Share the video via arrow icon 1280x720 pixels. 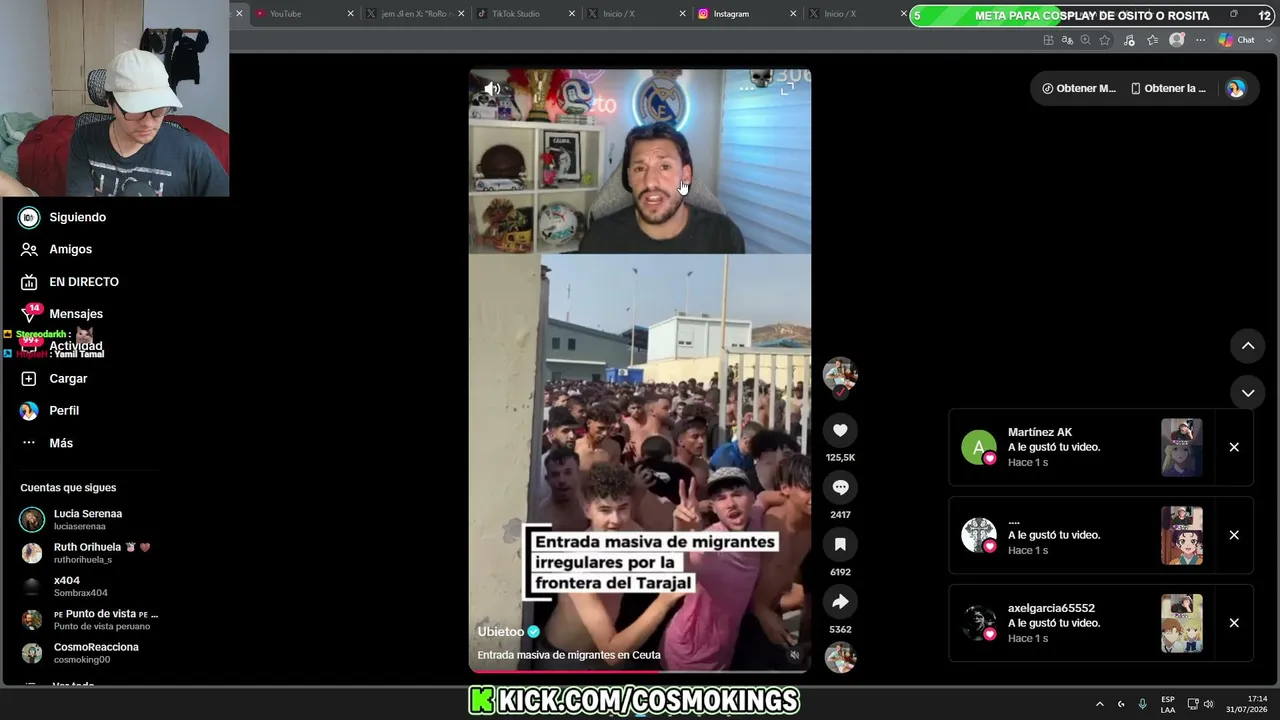pos(840,601)
